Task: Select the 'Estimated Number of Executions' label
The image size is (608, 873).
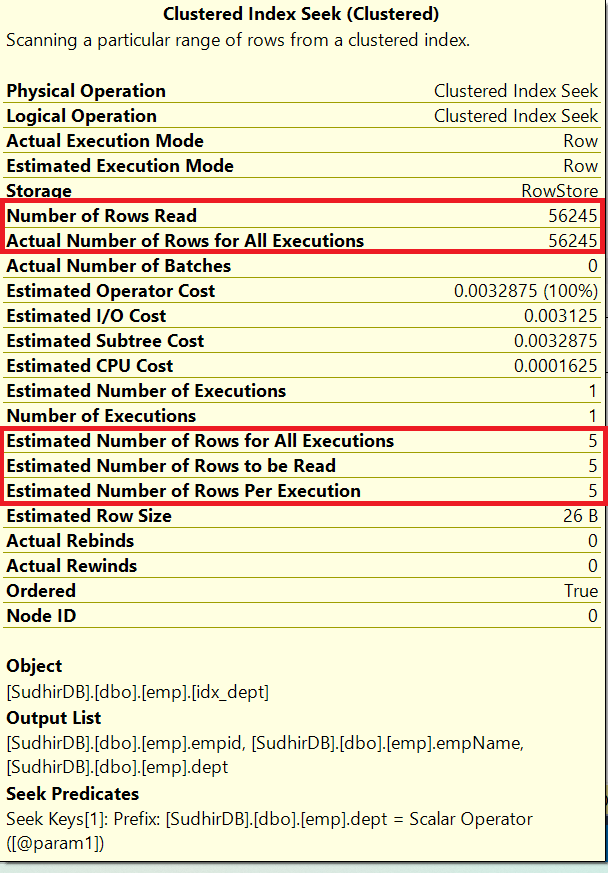Action: click(x=146, y=391)
